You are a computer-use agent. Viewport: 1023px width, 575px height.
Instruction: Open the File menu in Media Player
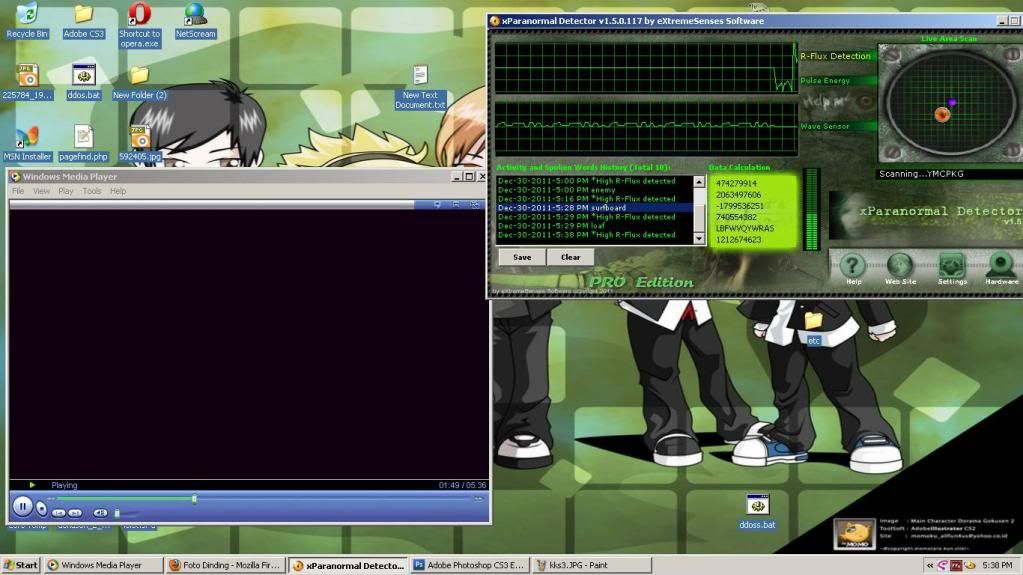pos(18,191)
